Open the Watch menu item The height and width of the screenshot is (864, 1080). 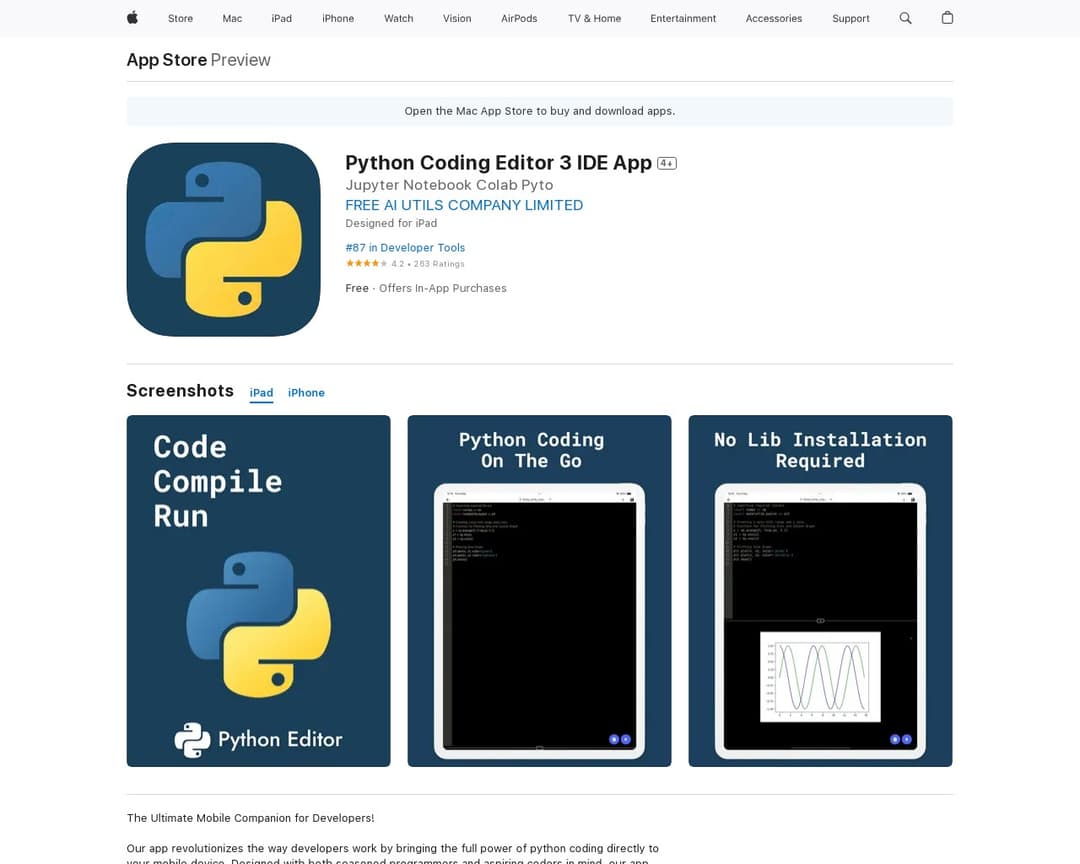(399, 19)
